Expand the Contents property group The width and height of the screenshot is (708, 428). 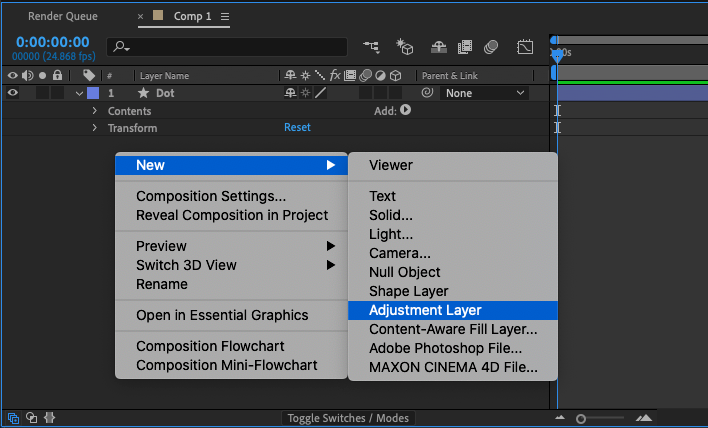pos(94,111)
